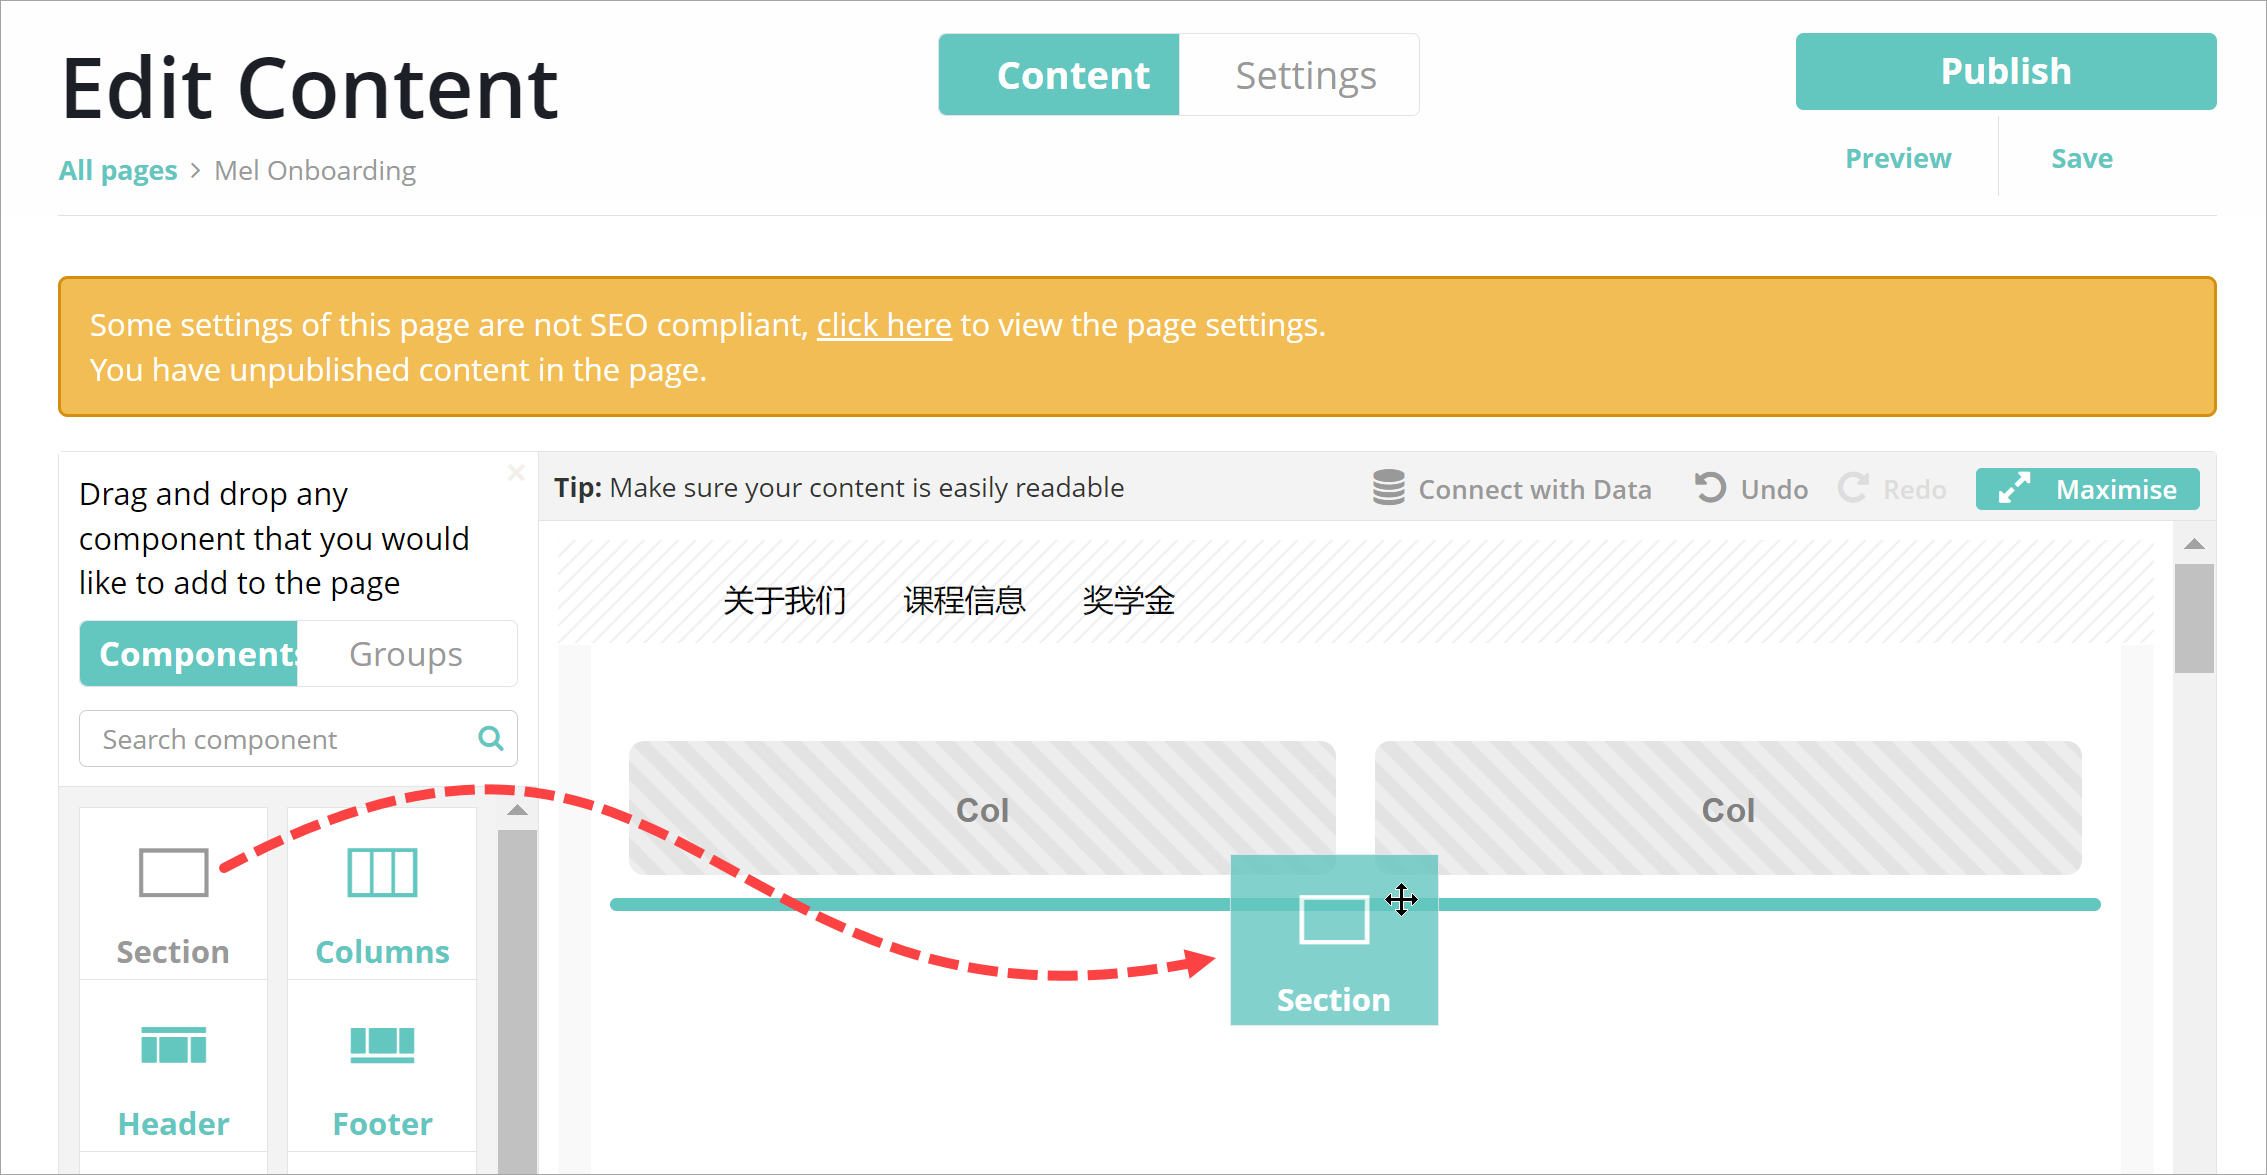Viewport: 2267px width, 1175px height.
Task: Choose the Header component icon
Action: pyautogui.click(x=173, y=1045)
